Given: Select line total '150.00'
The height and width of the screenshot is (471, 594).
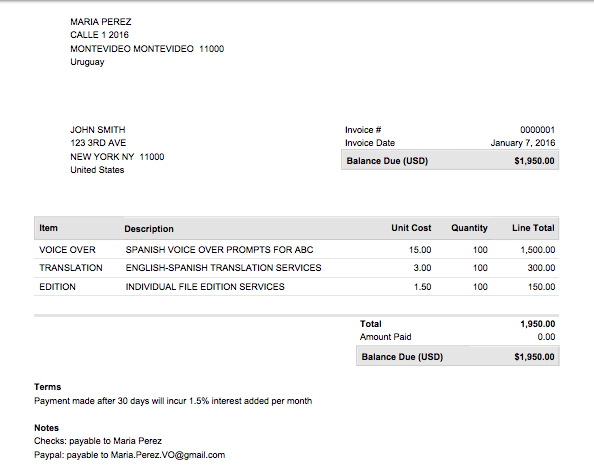Looking at the screenshot, I should [542, 287].
